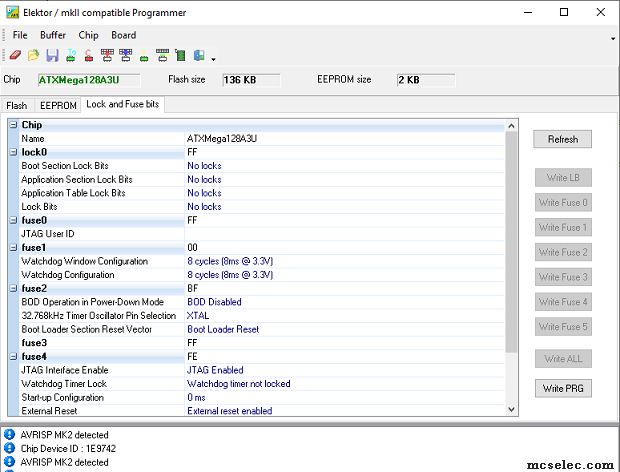Click the eraser (erase chip) toolbar icon

click(x=15, y=55)
